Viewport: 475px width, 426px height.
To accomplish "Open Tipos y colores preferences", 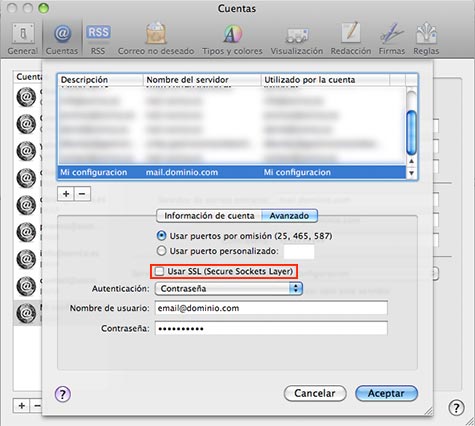I will (232, 39).
